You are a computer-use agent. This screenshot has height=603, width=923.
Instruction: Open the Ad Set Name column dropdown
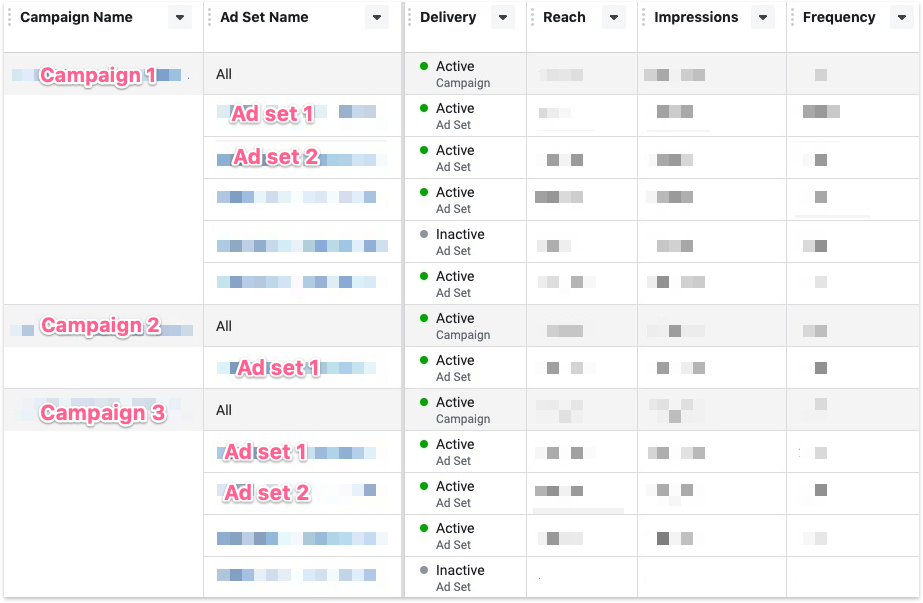(x=376, y=18)
